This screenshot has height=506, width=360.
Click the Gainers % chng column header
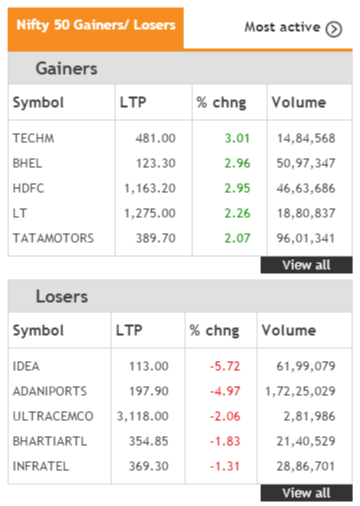221,102
